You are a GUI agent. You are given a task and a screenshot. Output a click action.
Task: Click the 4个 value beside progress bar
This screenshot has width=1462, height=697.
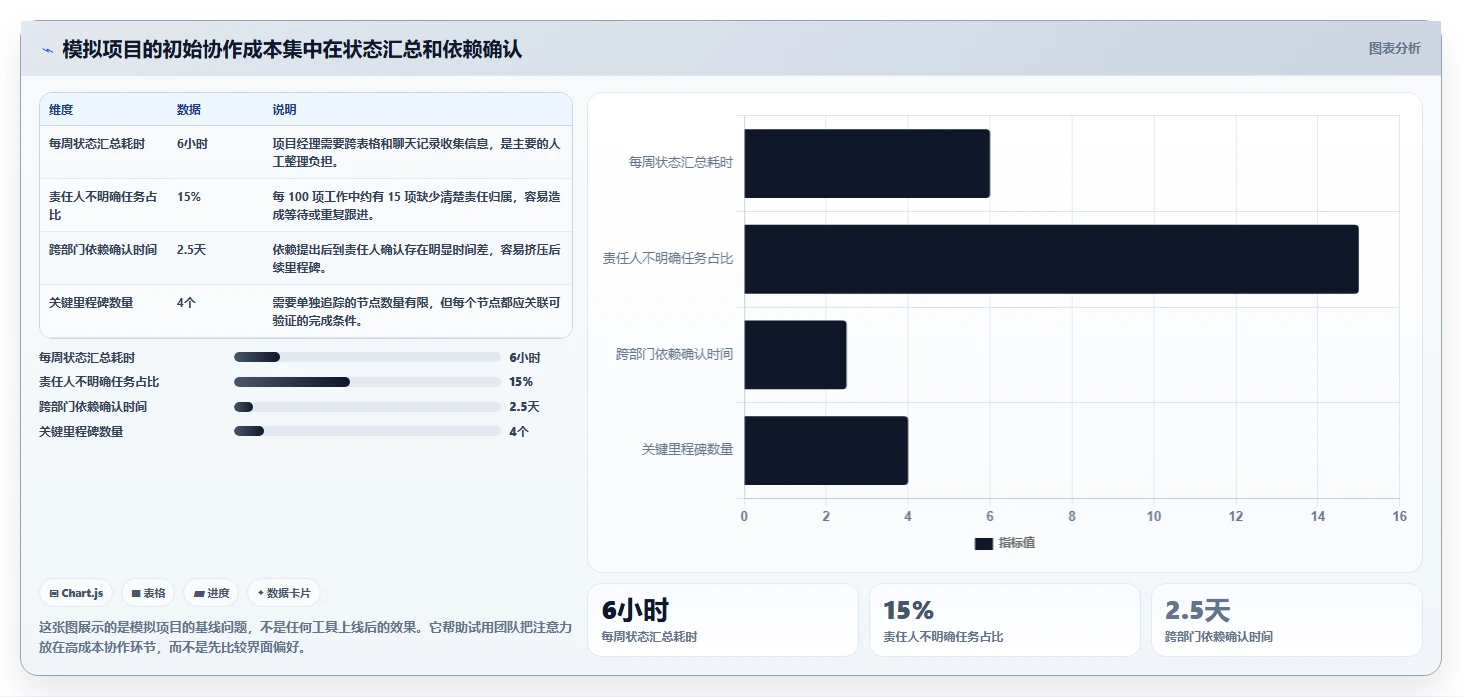(519, 431)
